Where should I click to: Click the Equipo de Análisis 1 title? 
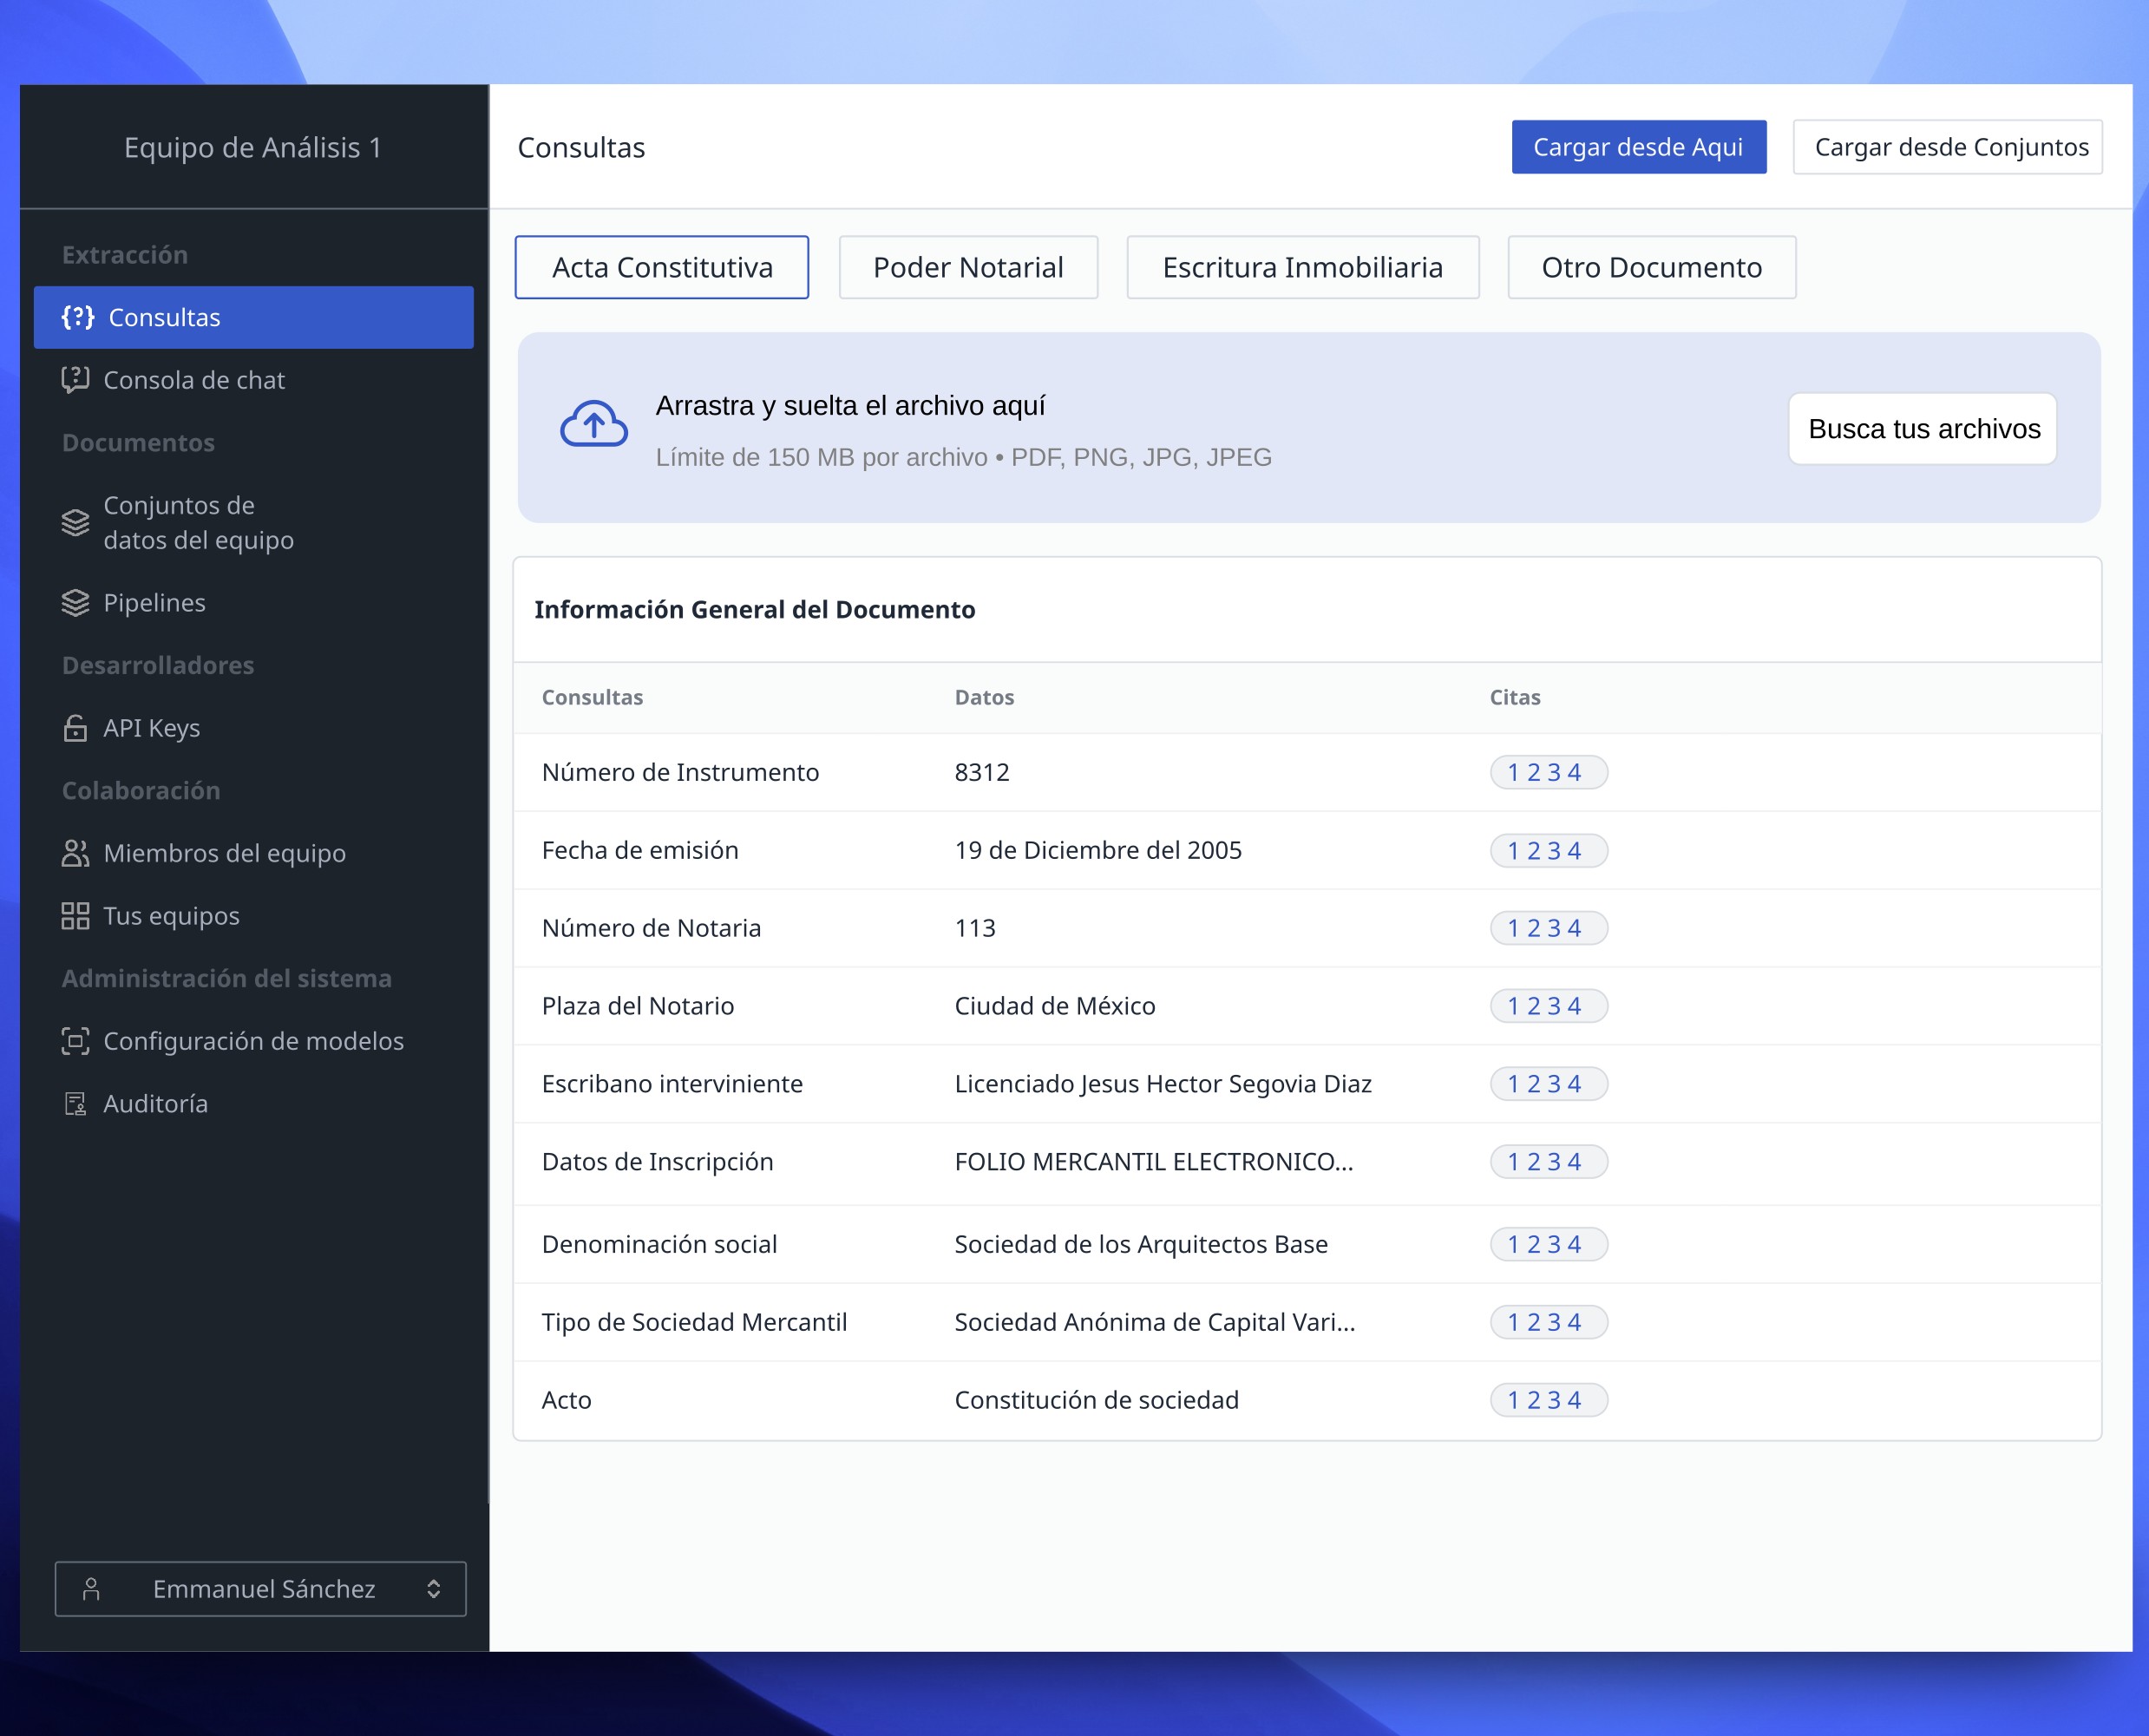coord(253,147)
